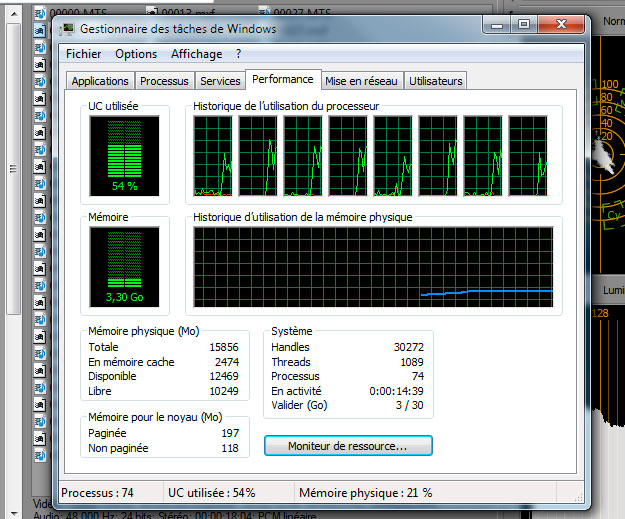
Task: Click the Valider (Go) value 3 / 30
Action: pos(409,405)
